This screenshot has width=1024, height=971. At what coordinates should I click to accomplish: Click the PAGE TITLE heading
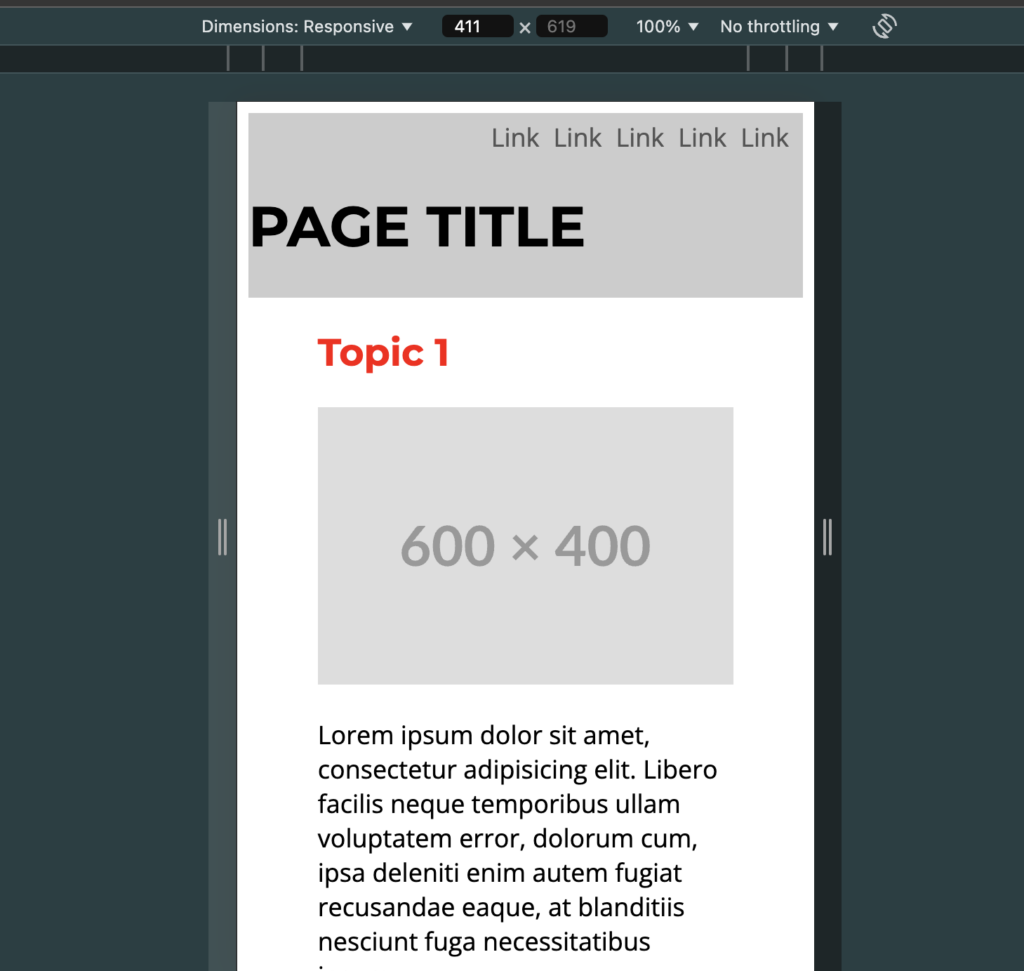point(417,227)
